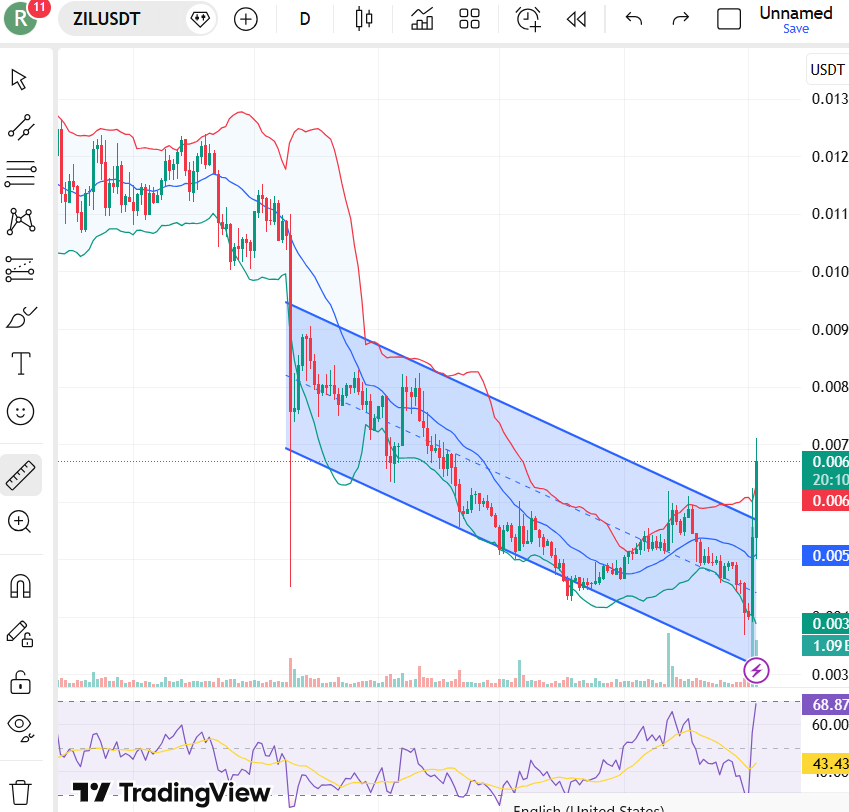Select the cursor tool
Image resolution: width=849 pixels, height=812 pixels.
tap(20, 79)
